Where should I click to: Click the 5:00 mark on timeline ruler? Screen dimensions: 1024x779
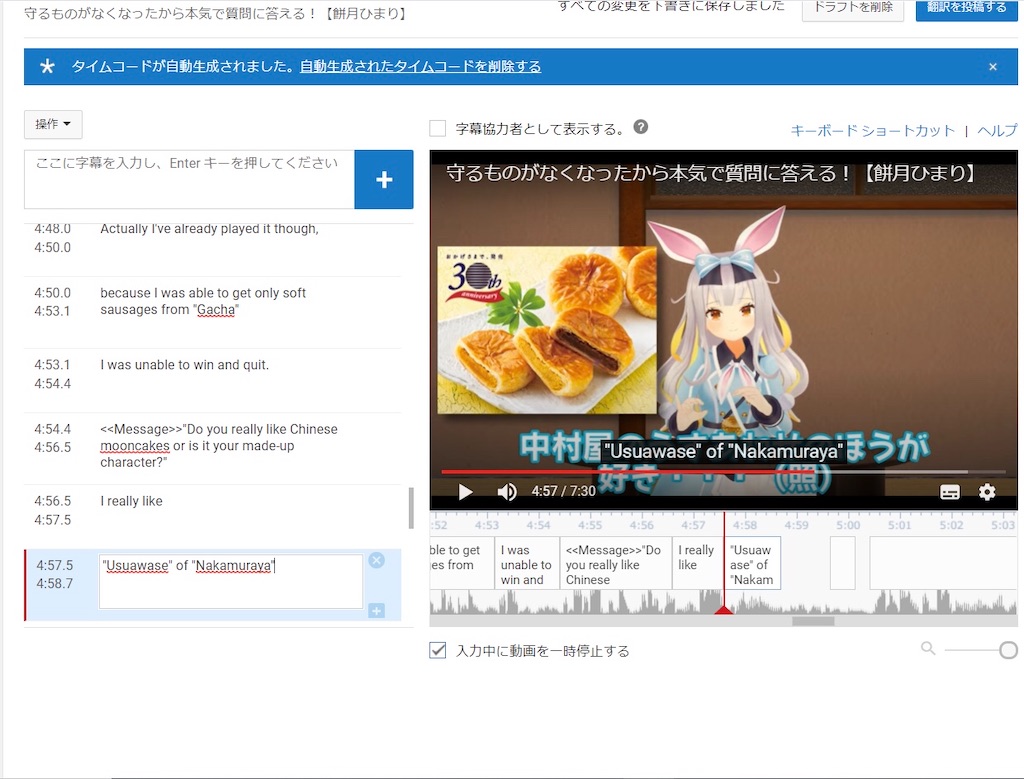point(848,525)
